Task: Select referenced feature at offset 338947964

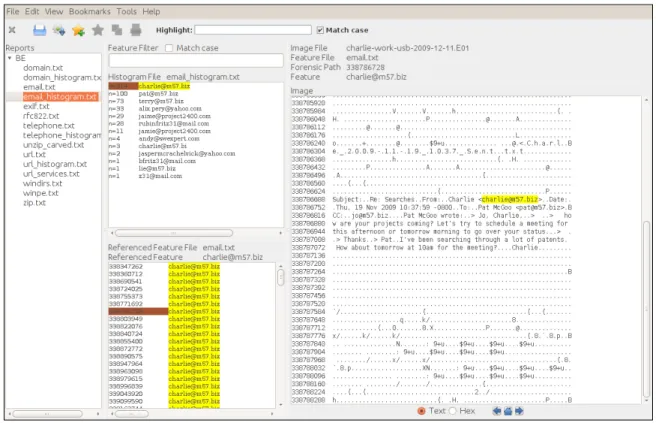Action: [x=194, y=364]
